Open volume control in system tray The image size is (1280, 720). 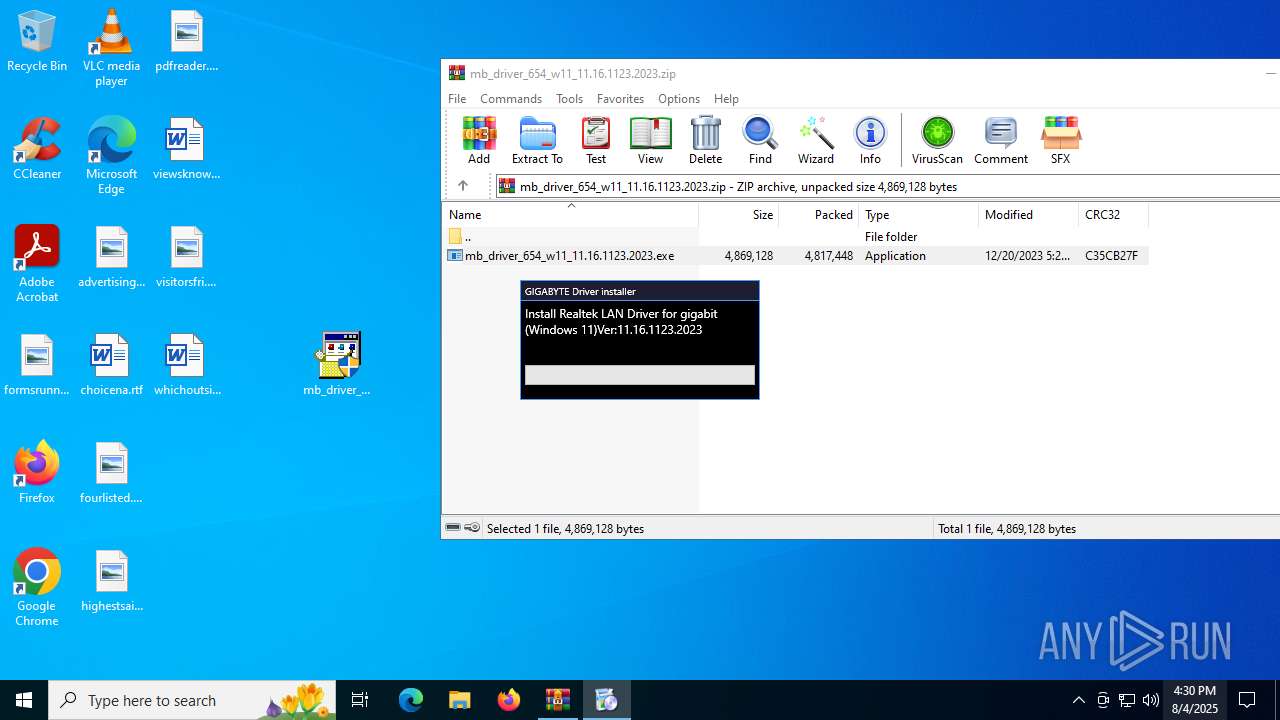tap(1151, 700)
